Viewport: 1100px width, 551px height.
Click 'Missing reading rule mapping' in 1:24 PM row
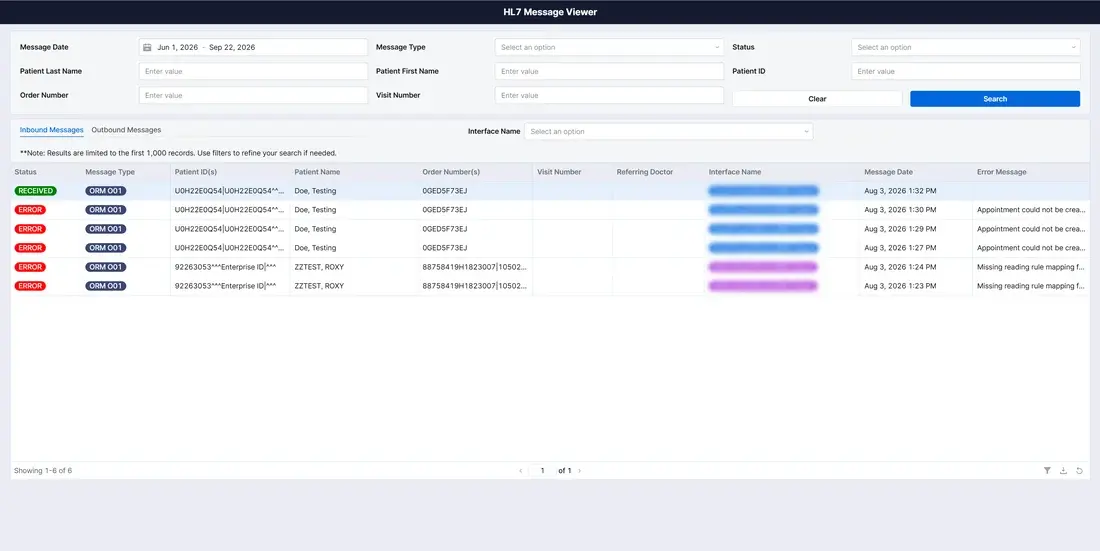tap(1031, 267)
